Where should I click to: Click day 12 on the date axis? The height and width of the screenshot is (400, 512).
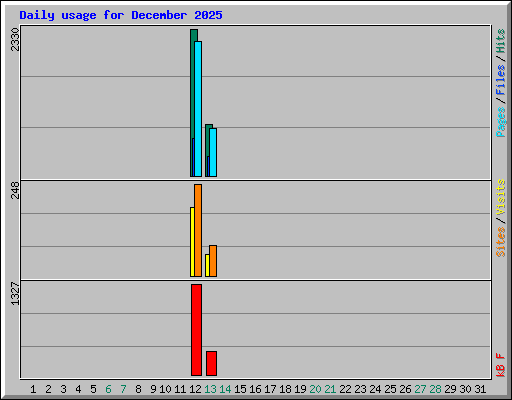195,389
